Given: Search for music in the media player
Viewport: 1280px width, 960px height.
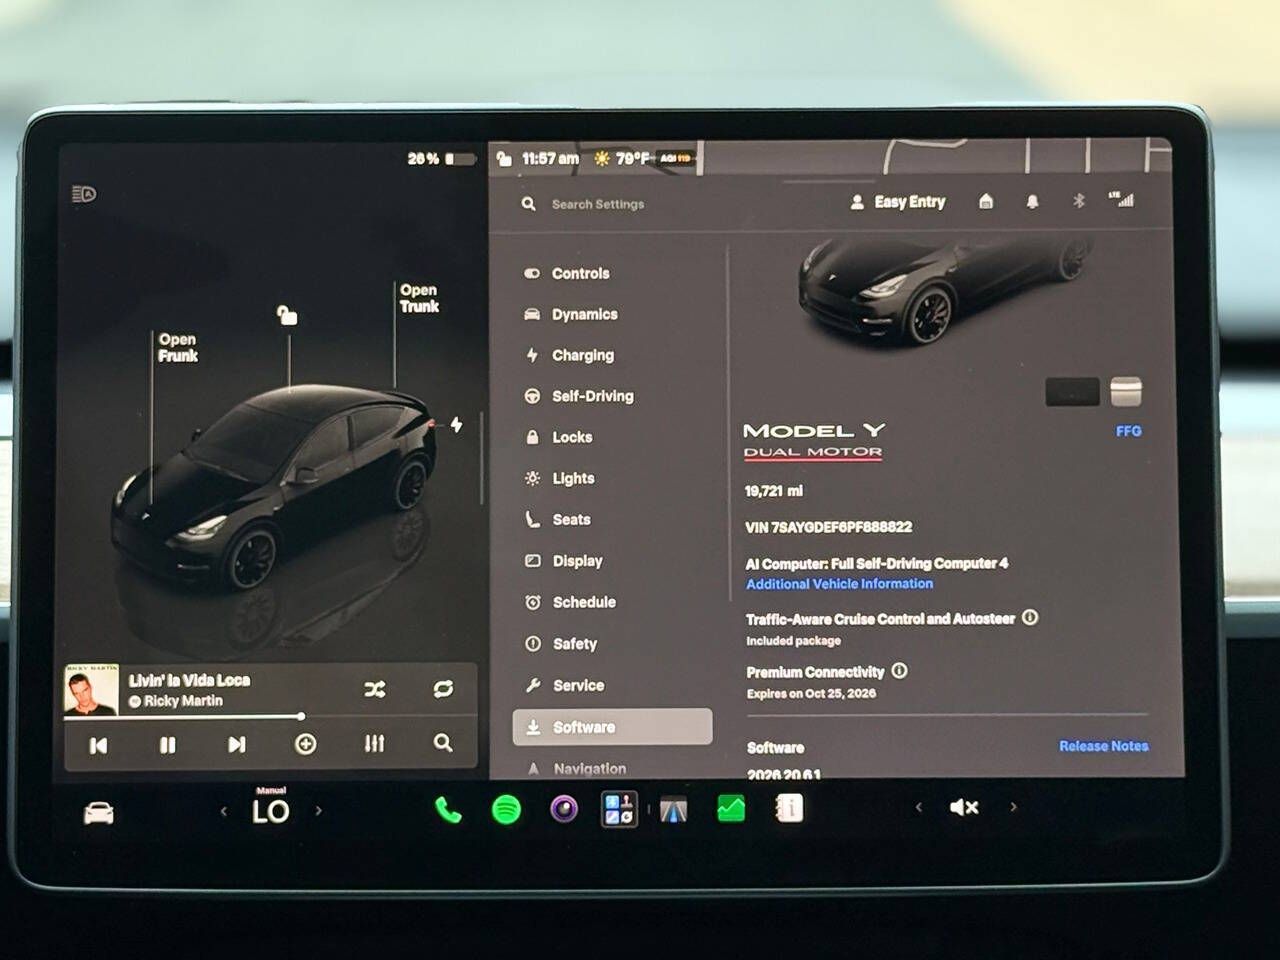Looking at the screenshot, I should 443,743.
